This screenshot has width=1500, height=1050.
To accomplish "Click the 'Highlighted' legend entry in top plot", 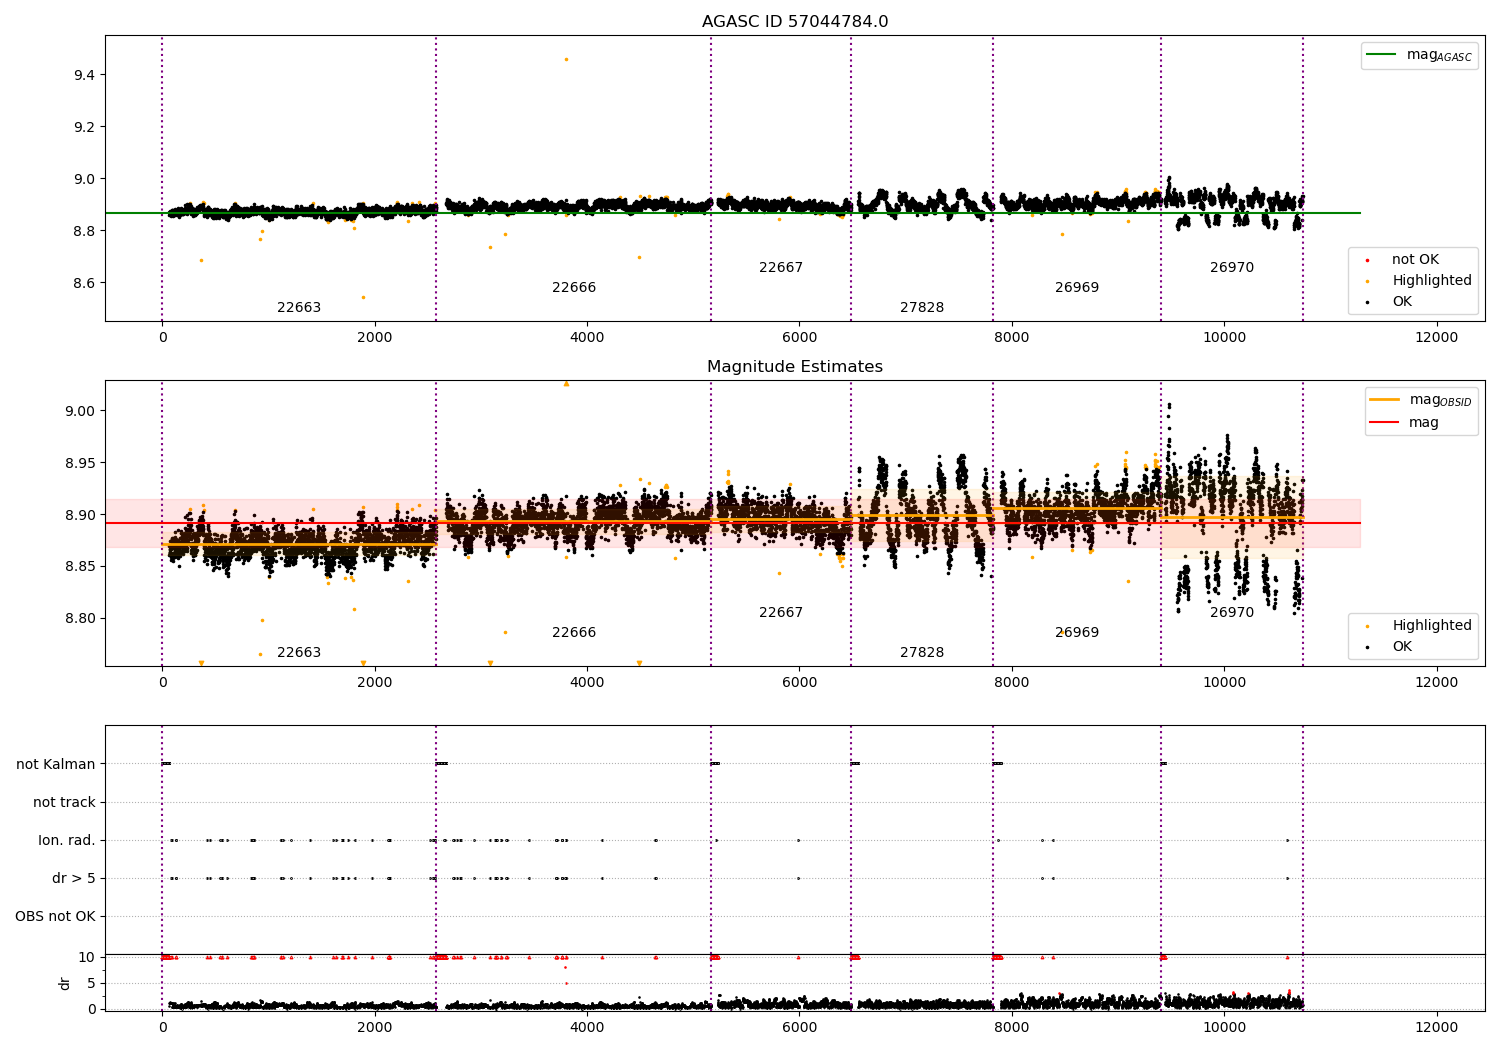I will click(1419, 280).
